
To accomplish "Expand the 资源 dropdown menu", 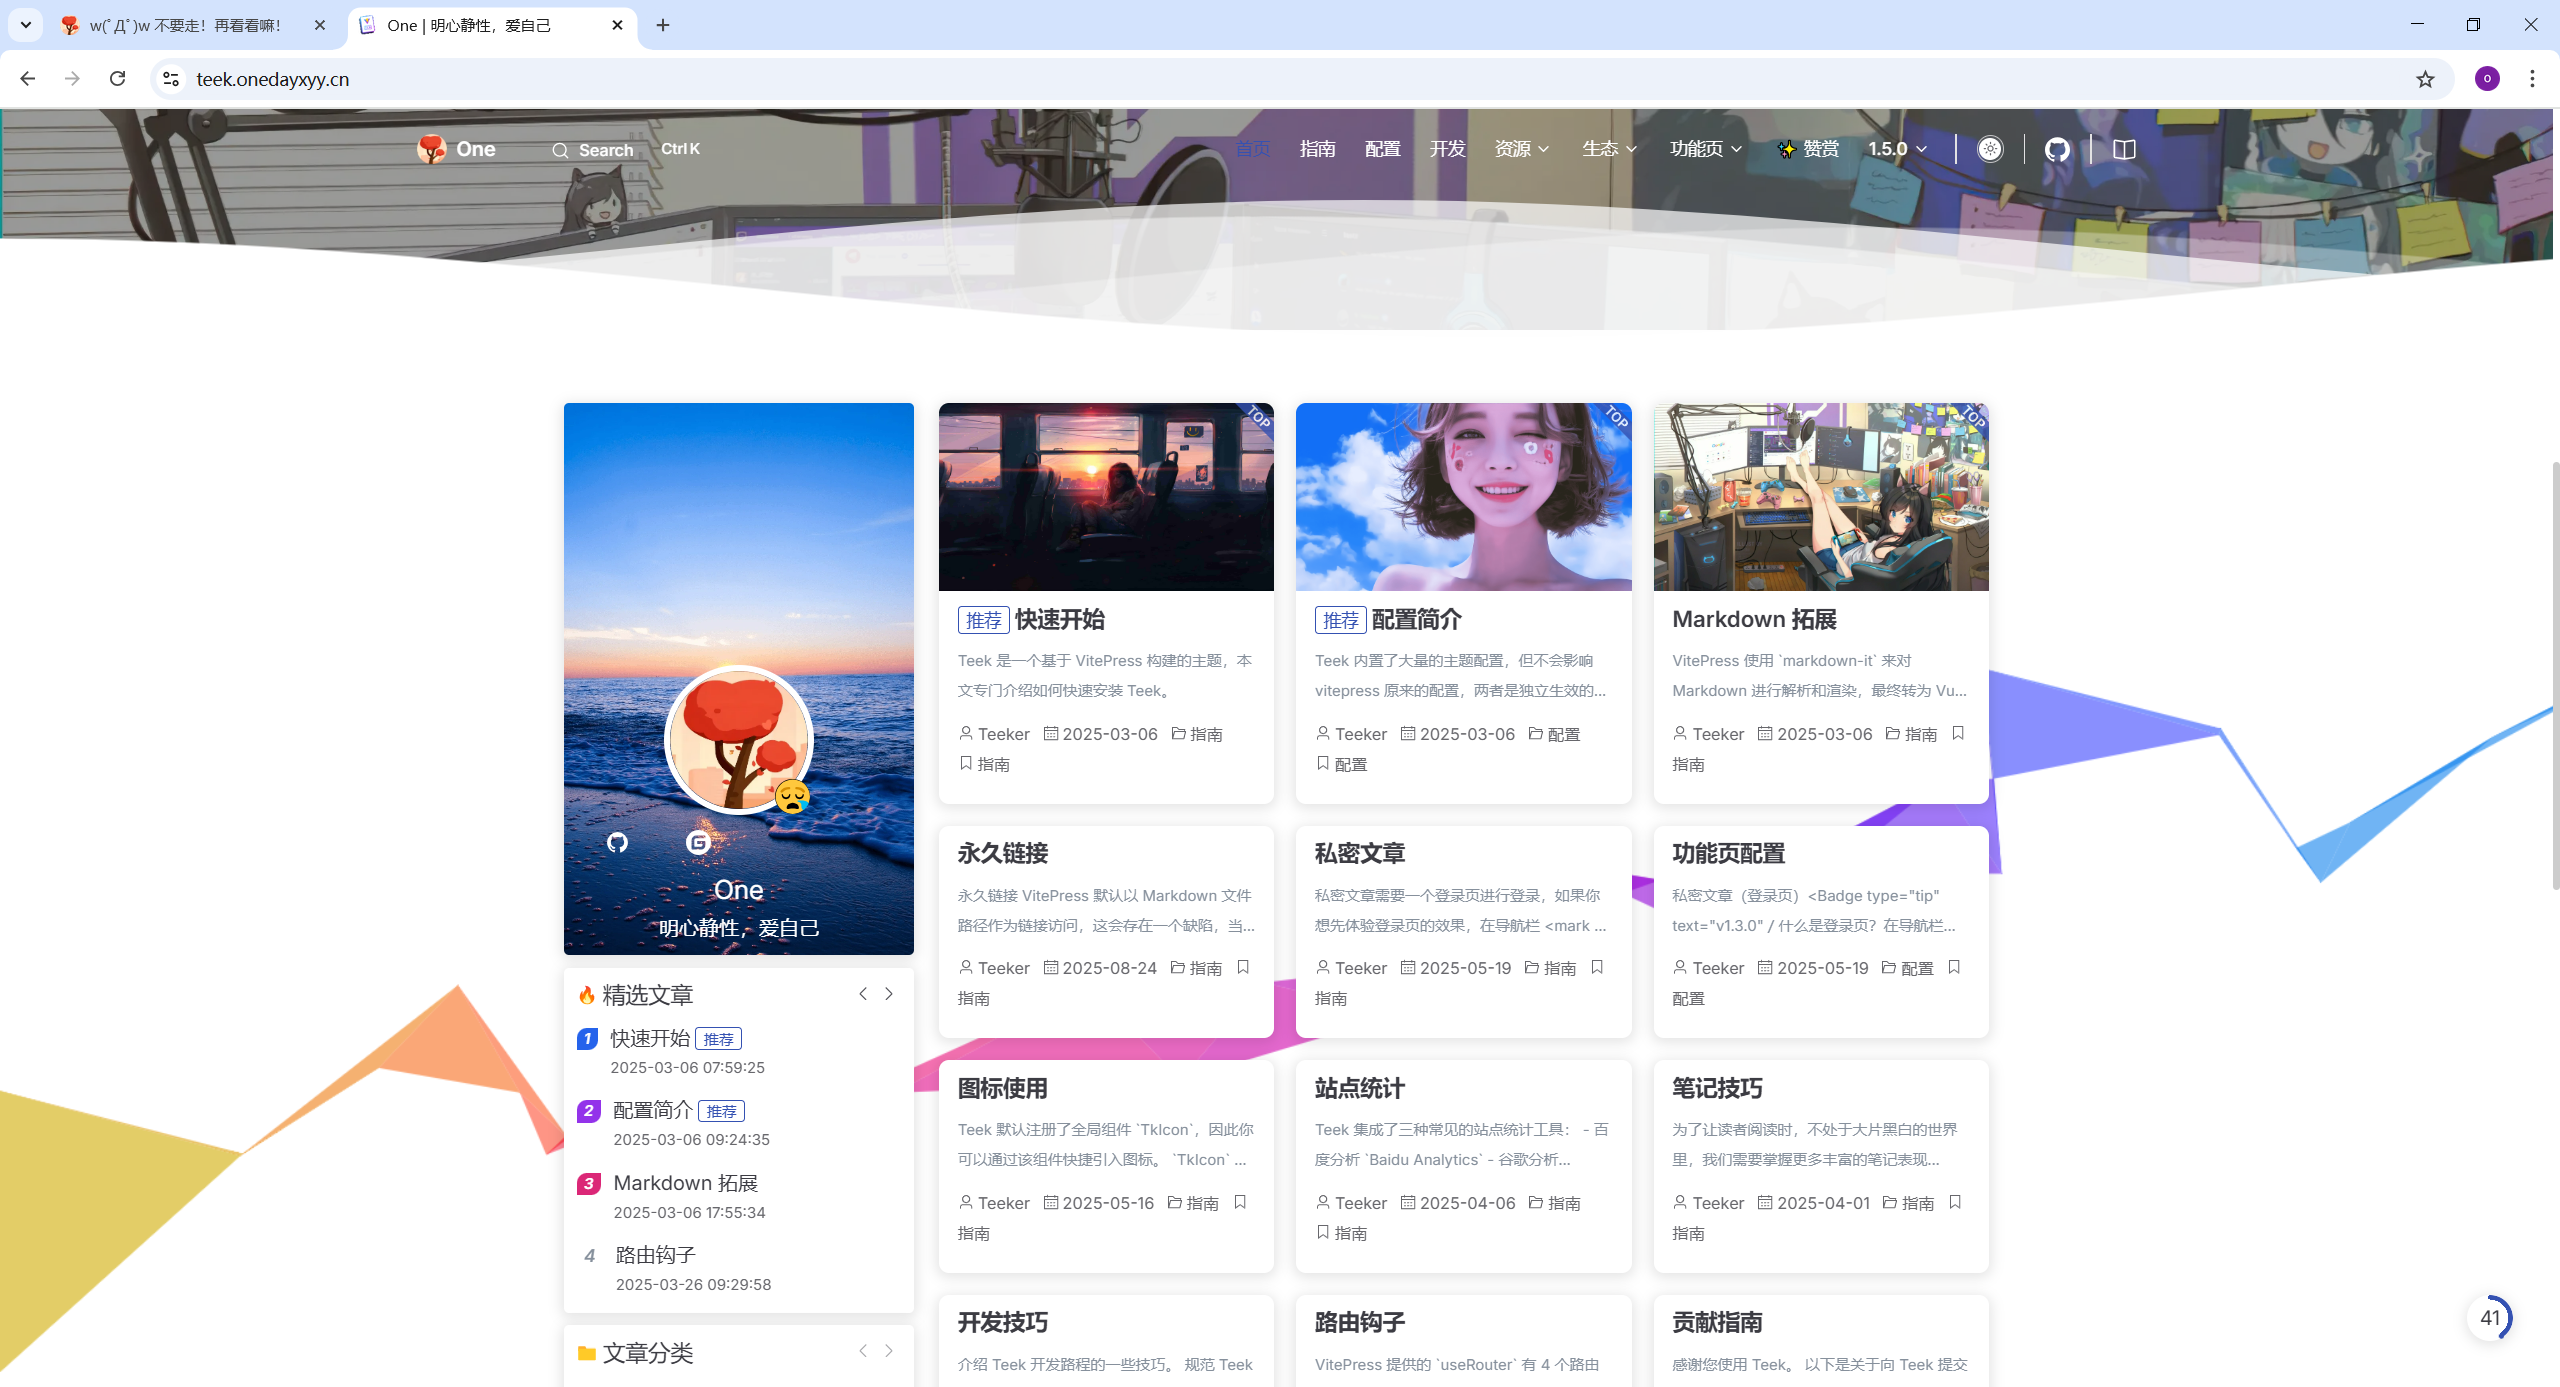I will [x=1521, y=149].
